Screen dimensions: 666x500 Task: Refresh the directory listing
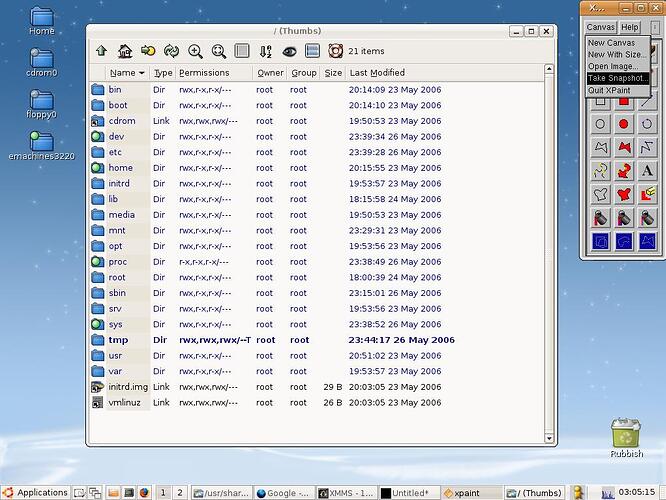tap(172, 51)
